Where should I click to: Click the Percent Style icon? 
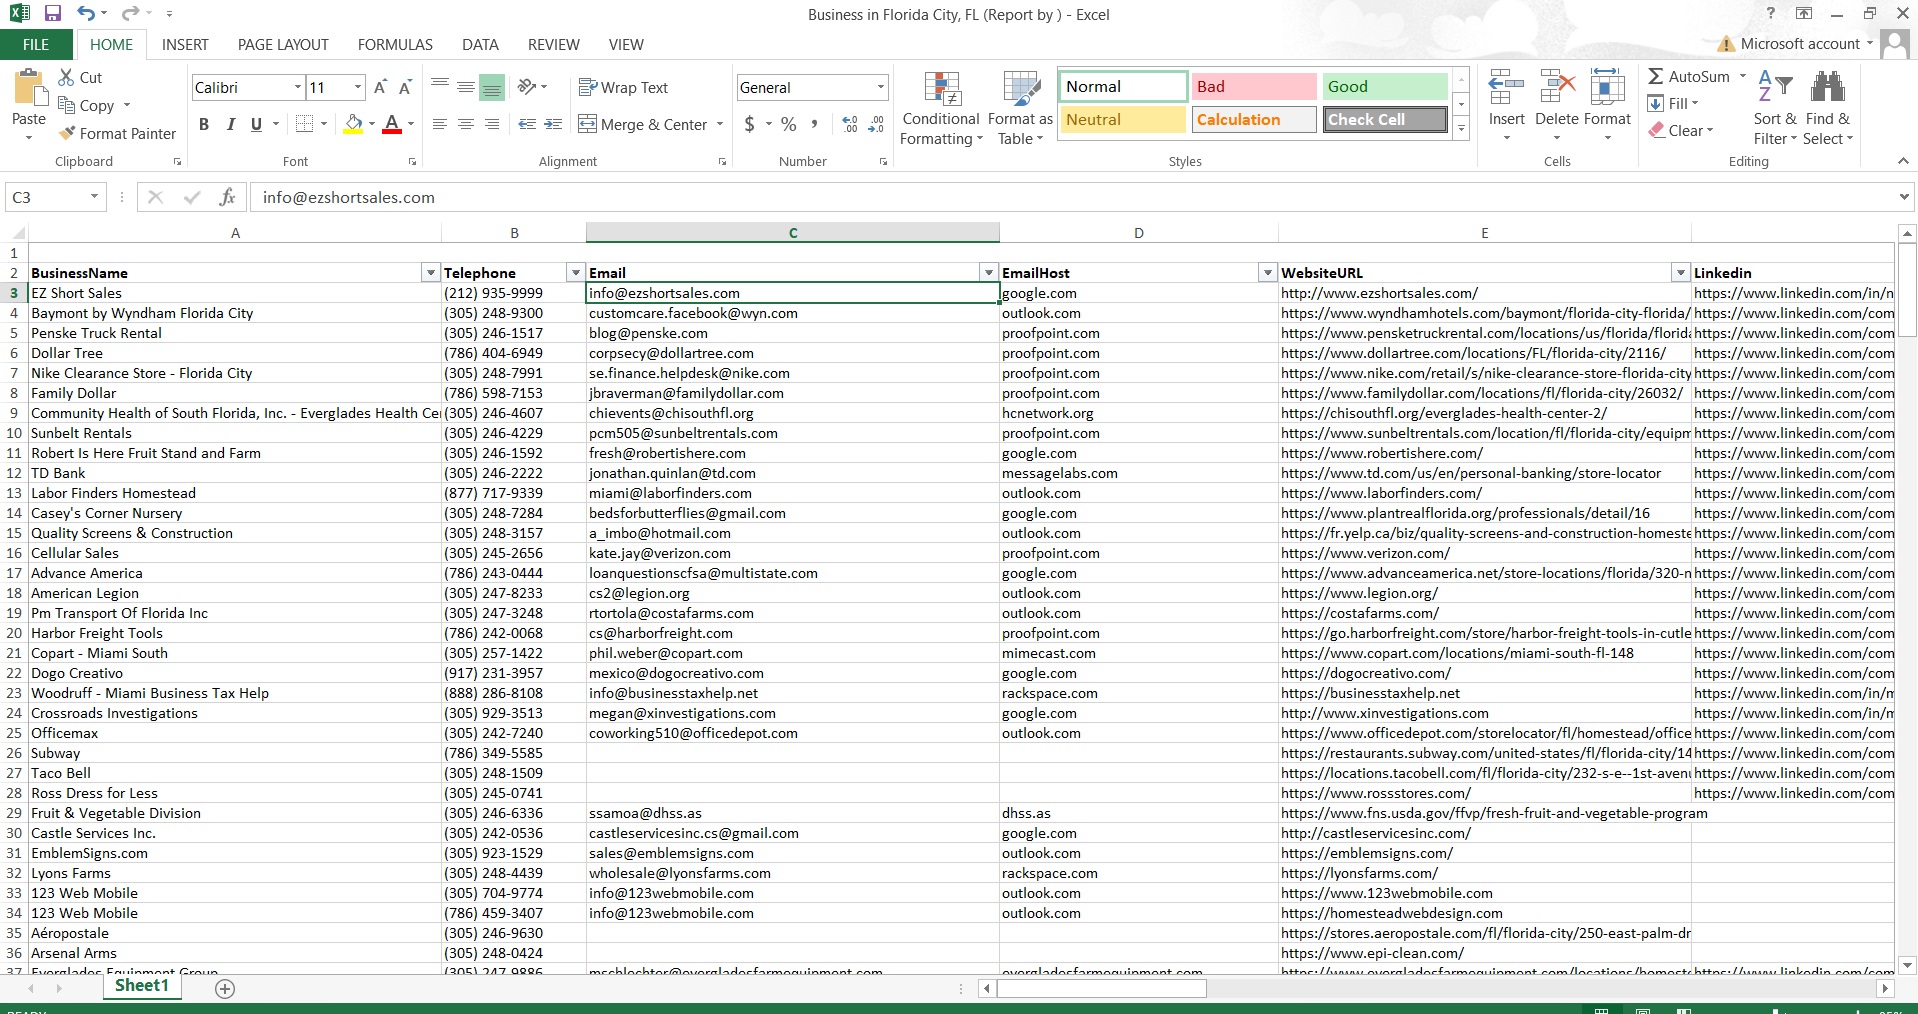(789, 124)
